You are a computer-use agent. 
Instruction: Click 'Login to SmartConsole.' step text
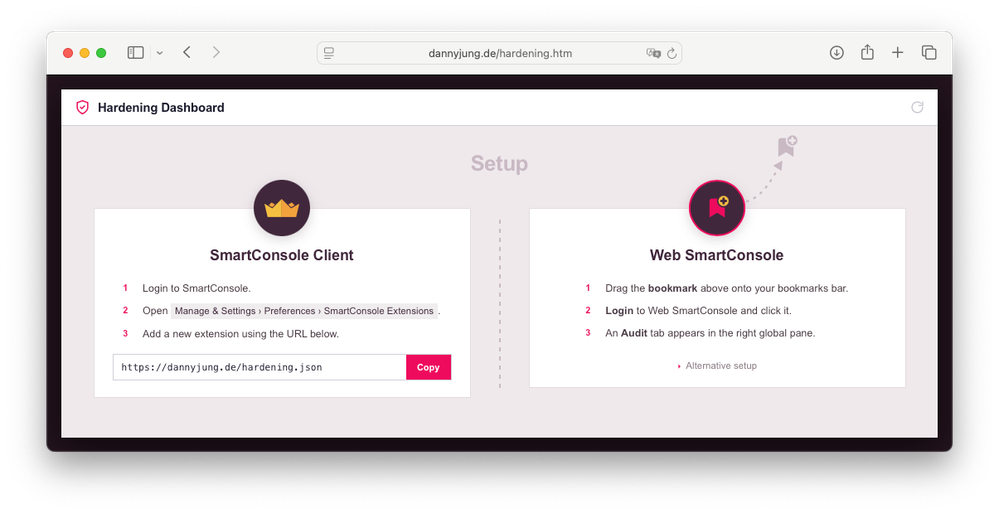pos(196,288)
